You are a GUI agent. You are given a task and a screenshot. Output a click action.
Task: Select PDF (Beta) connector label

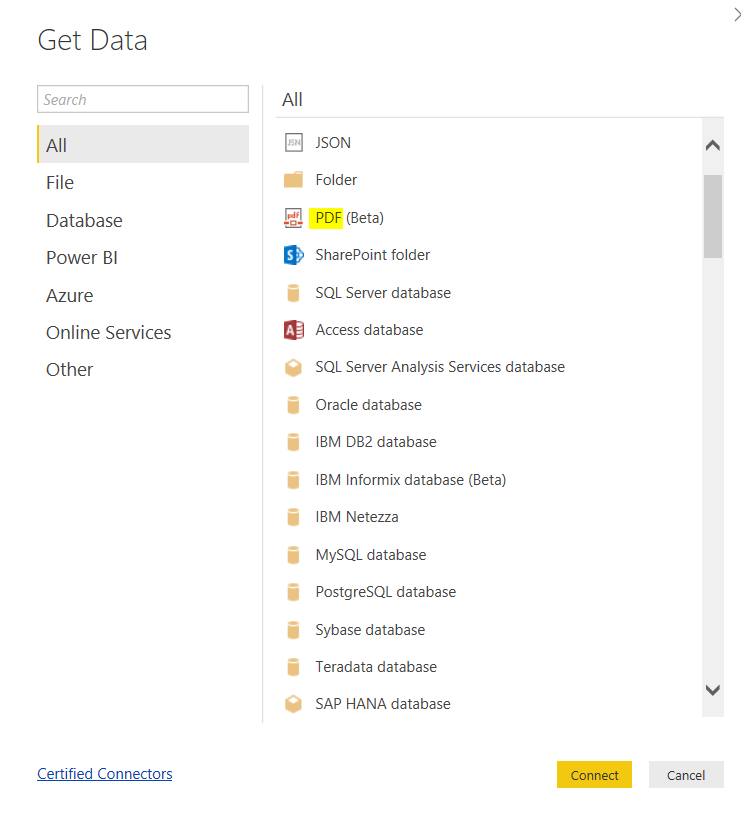tap(349, 218)
